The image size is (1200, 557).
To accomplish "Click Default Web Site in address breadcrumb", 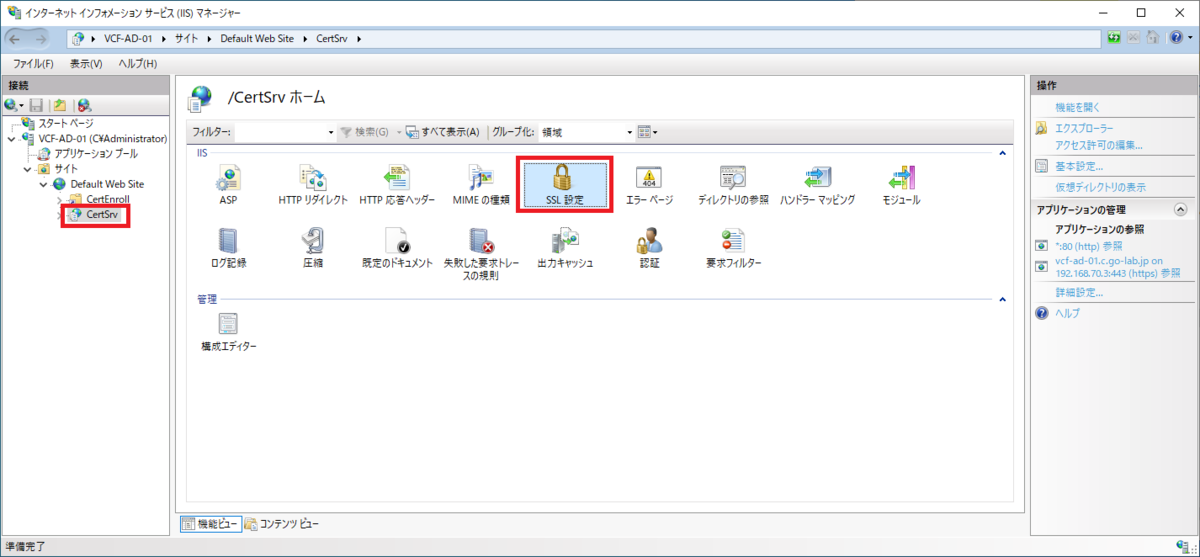I will 256,39.
